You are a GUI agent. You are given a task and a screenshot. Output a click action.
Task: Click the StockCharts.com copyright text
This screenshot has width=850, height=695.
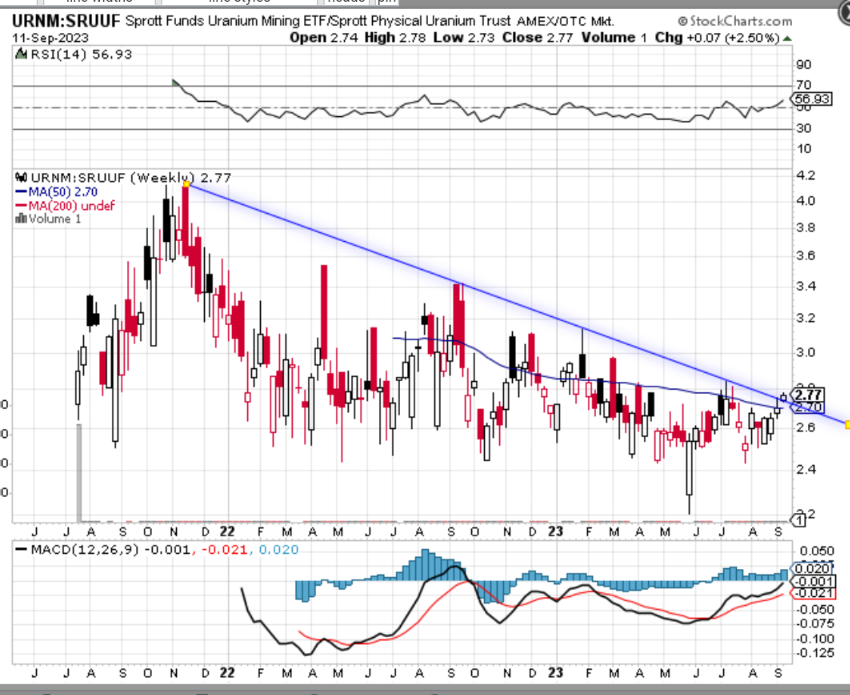[x=735, y=21]
